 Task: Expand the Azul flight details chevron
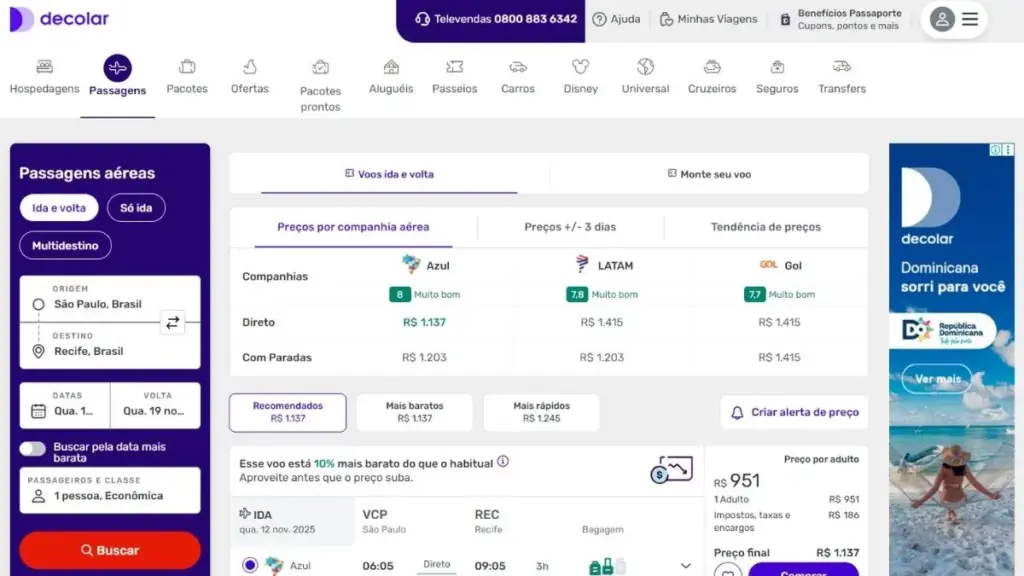tap(685, 566)
